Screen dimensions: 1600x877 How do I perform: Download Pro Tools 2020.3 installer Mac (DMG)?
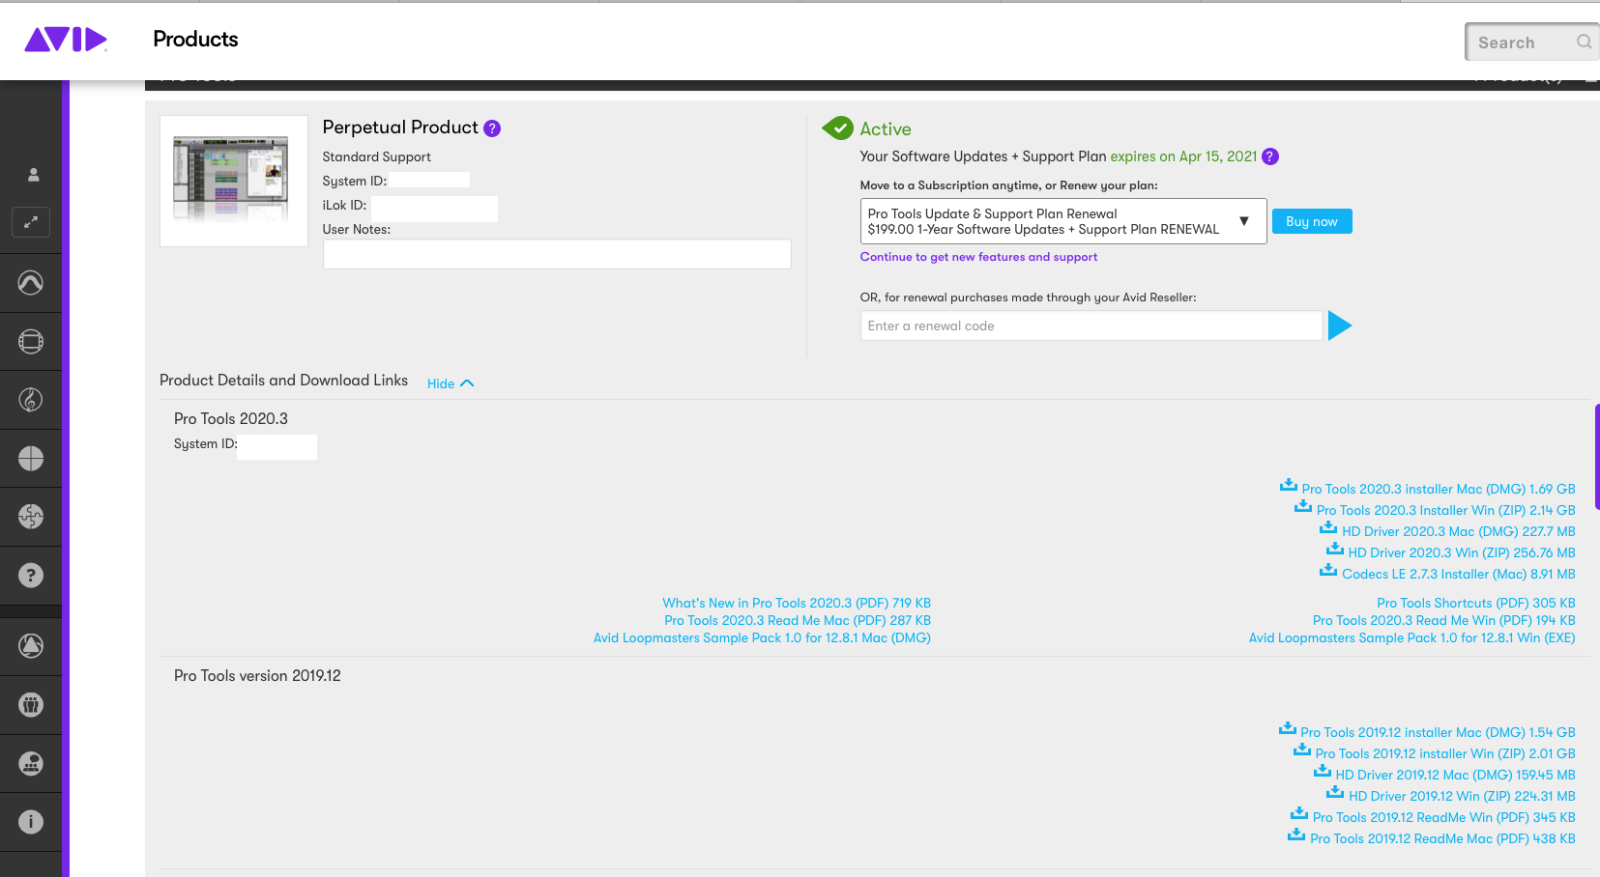tap(1438, 489)
